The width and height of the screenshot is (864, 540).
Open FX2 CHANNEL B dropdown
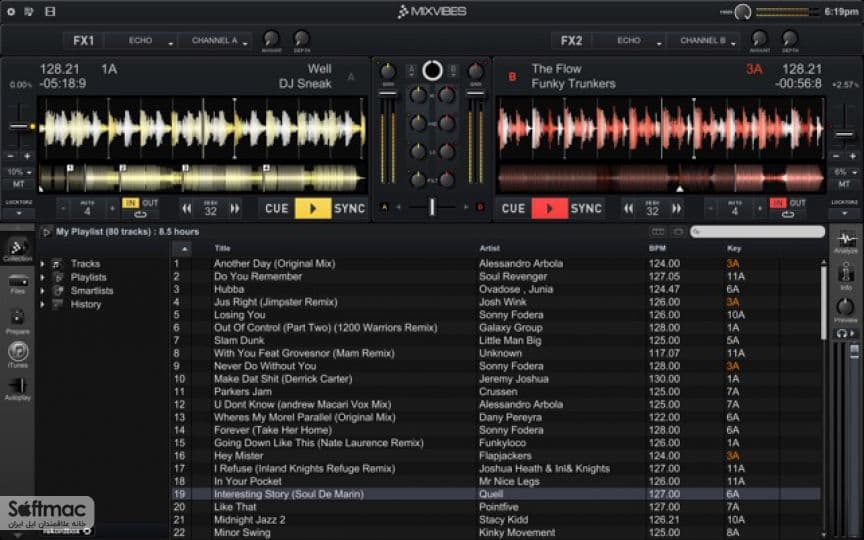coord(703,40)
